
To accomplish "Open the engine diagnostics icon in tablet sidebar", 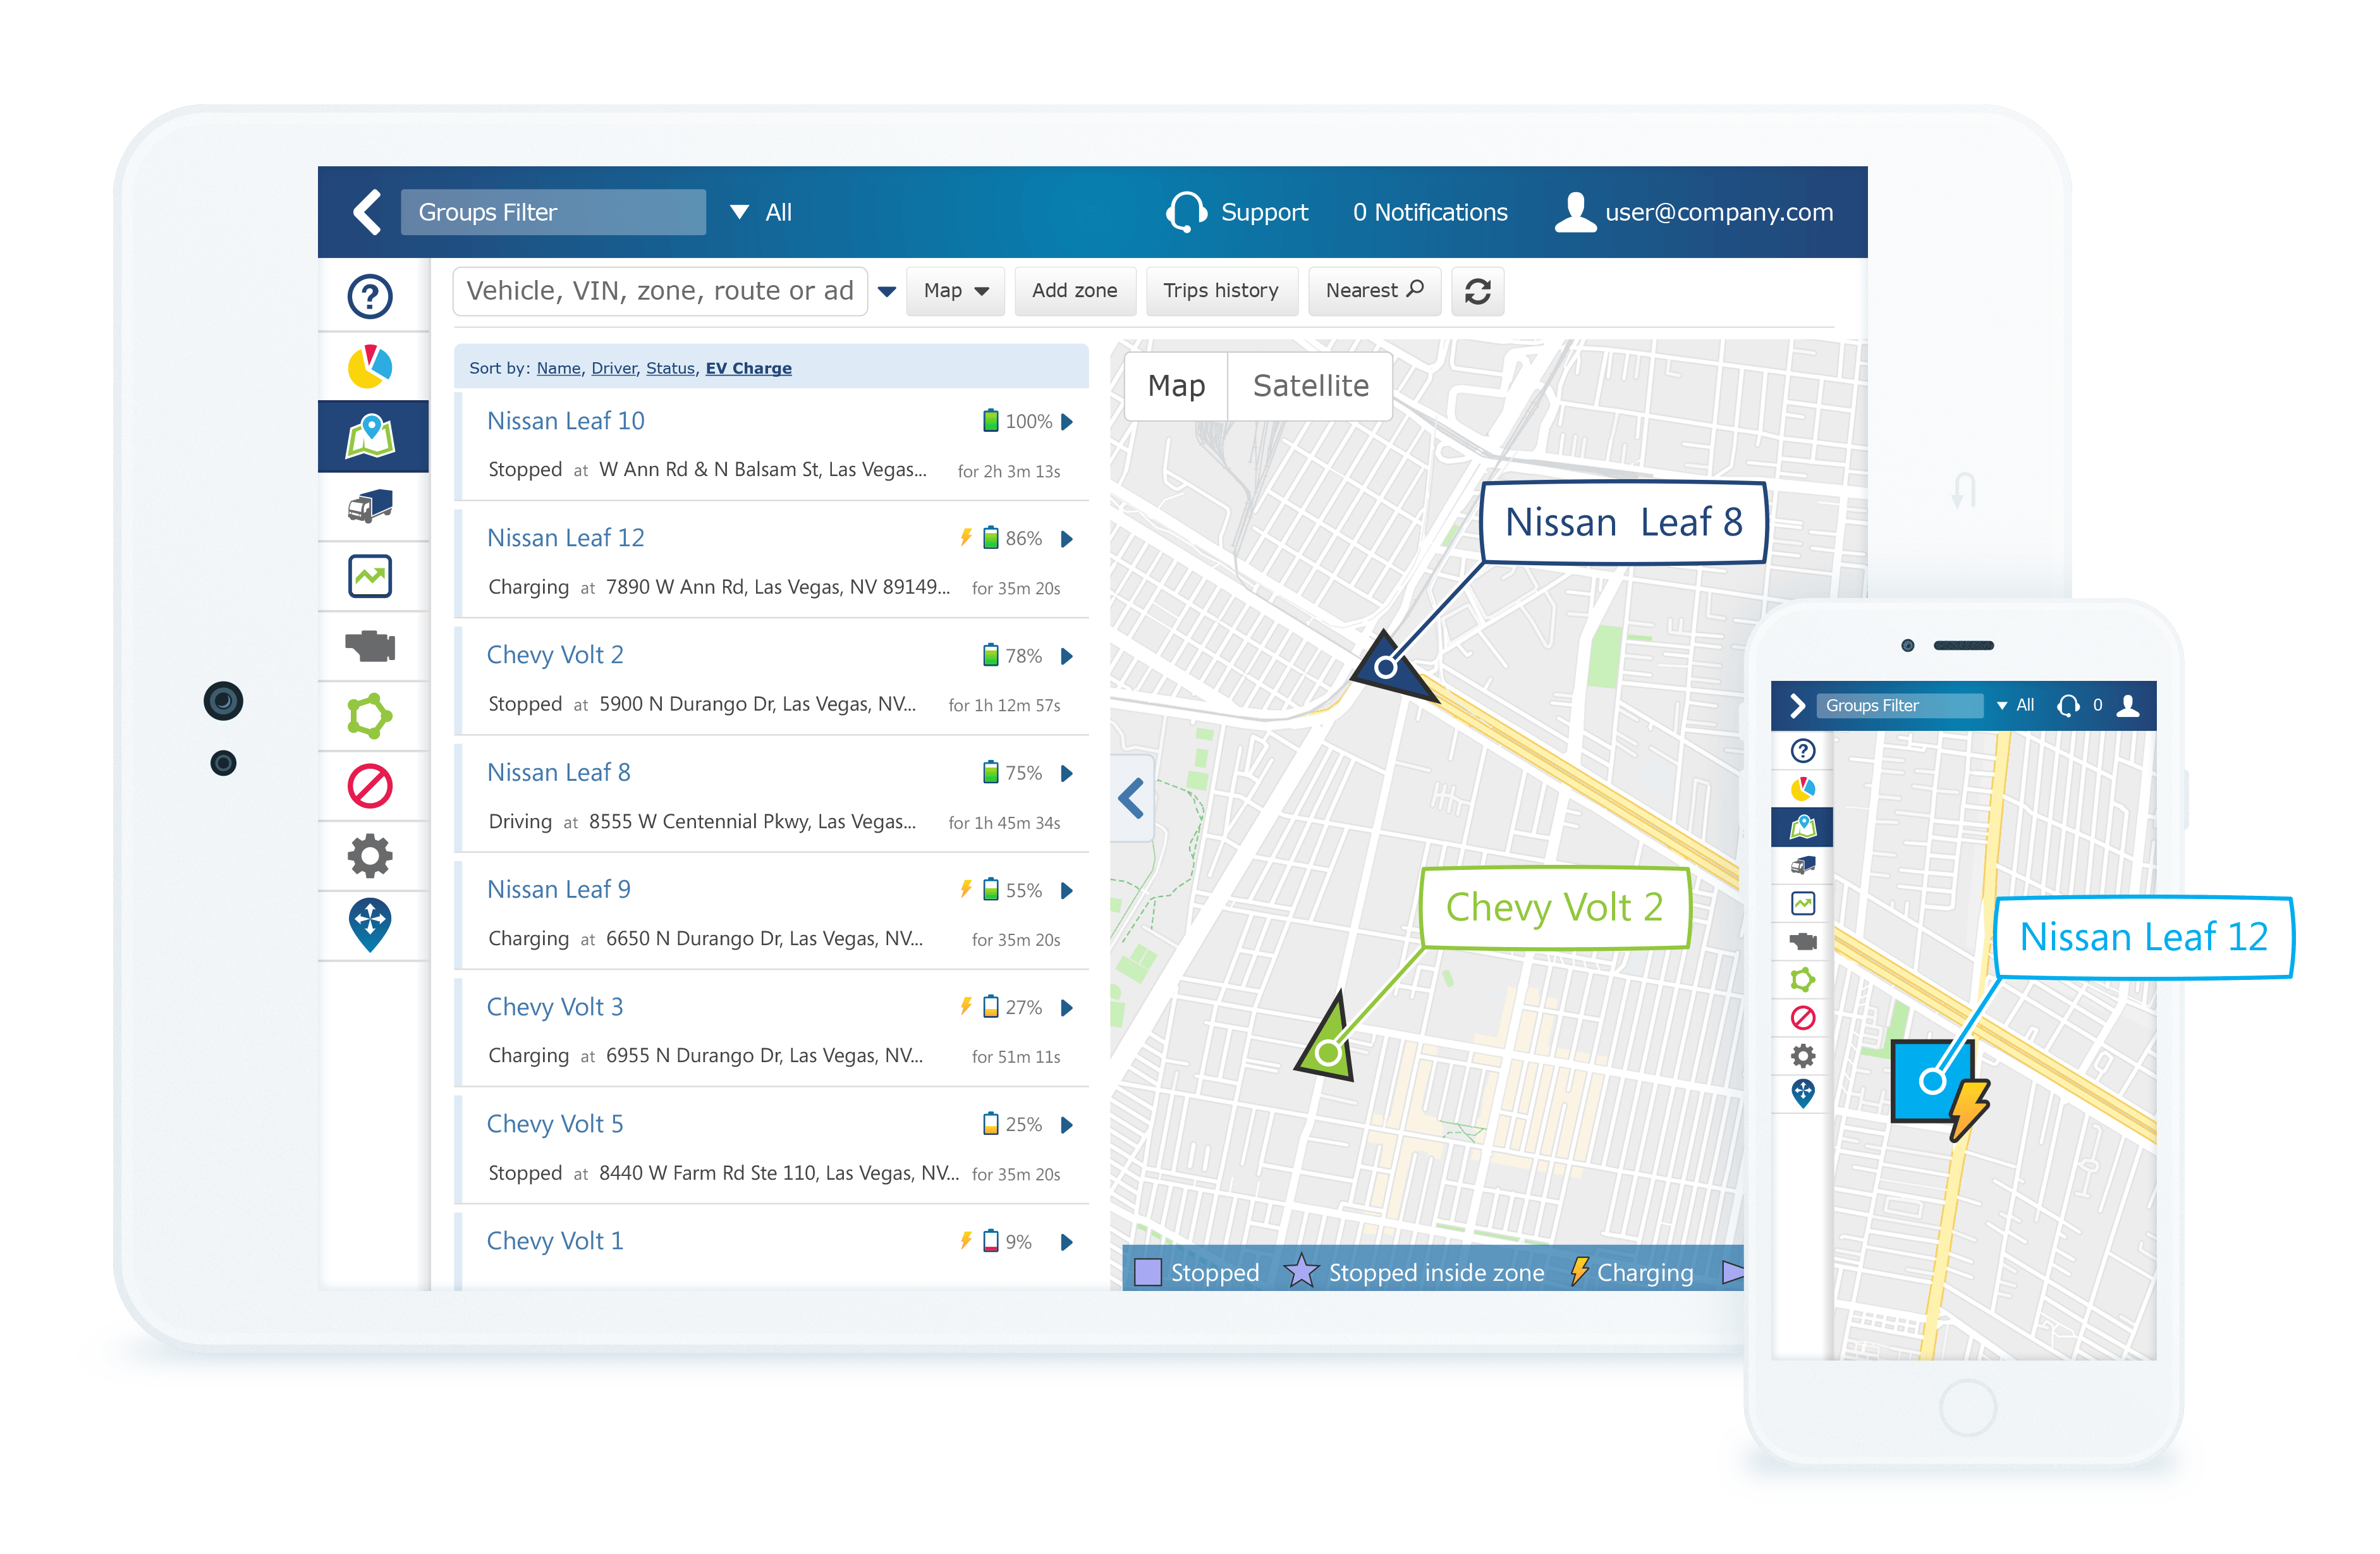I will pos(370,646).
